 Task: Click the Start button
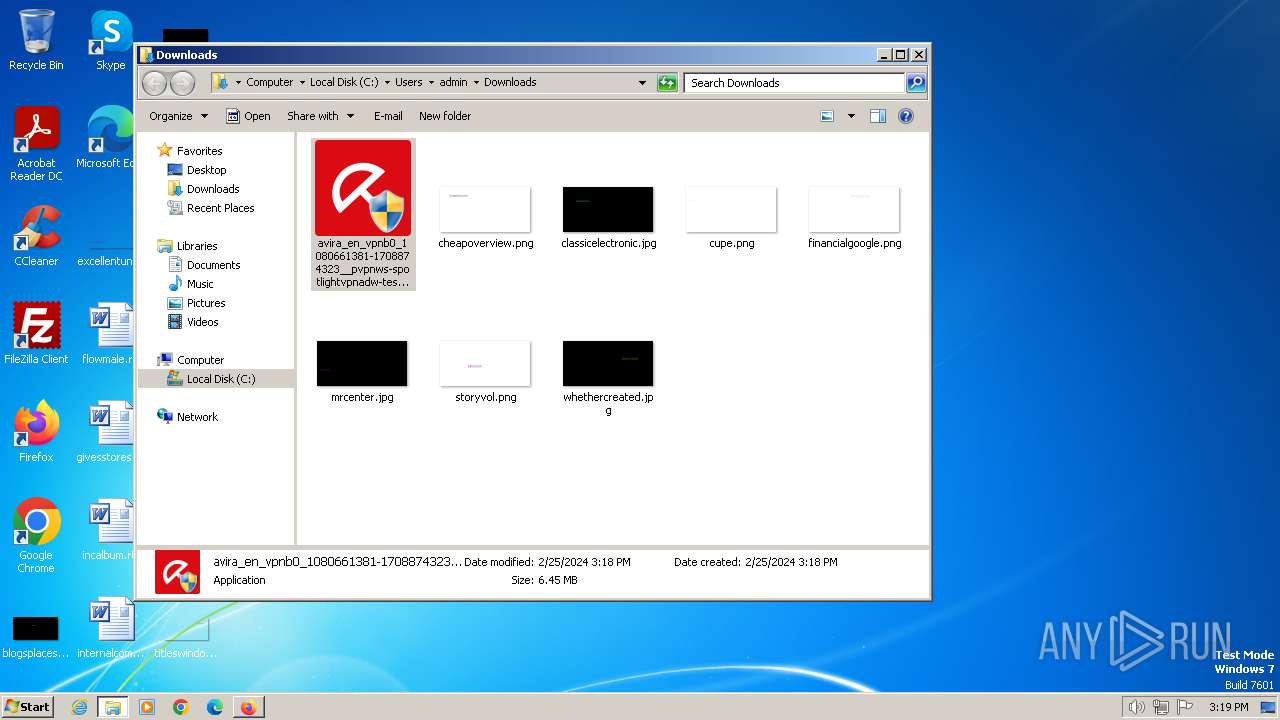pyautogui.click(x=27, y=706)
